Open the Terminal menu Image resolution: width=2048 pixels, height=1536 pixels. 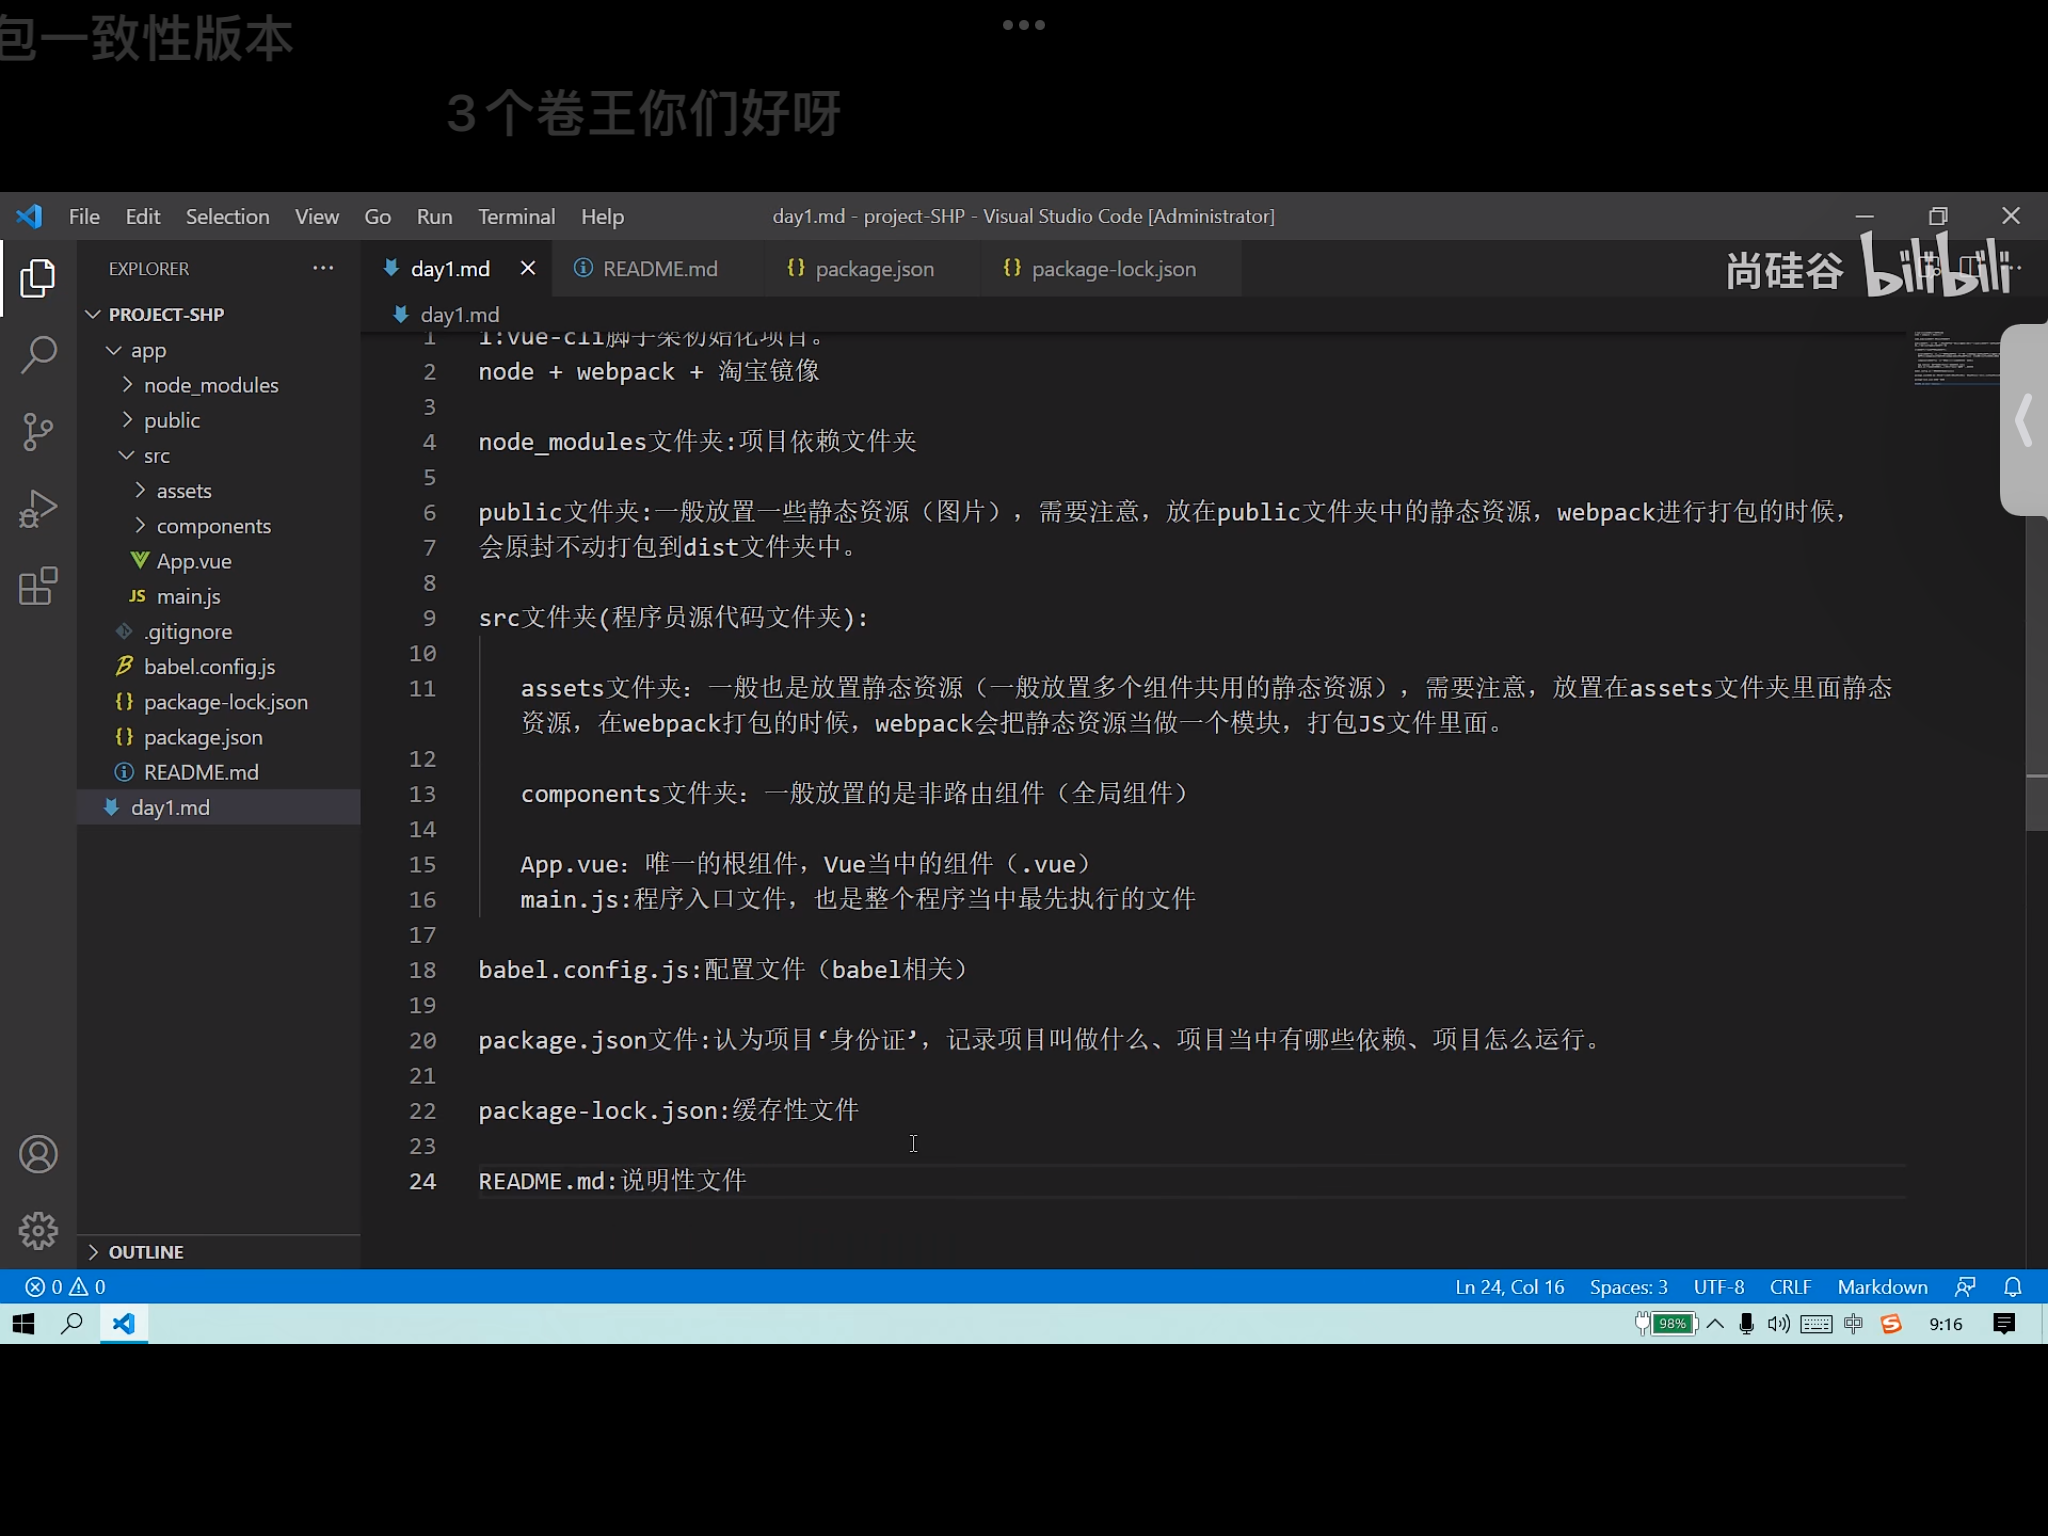[515, 216]
